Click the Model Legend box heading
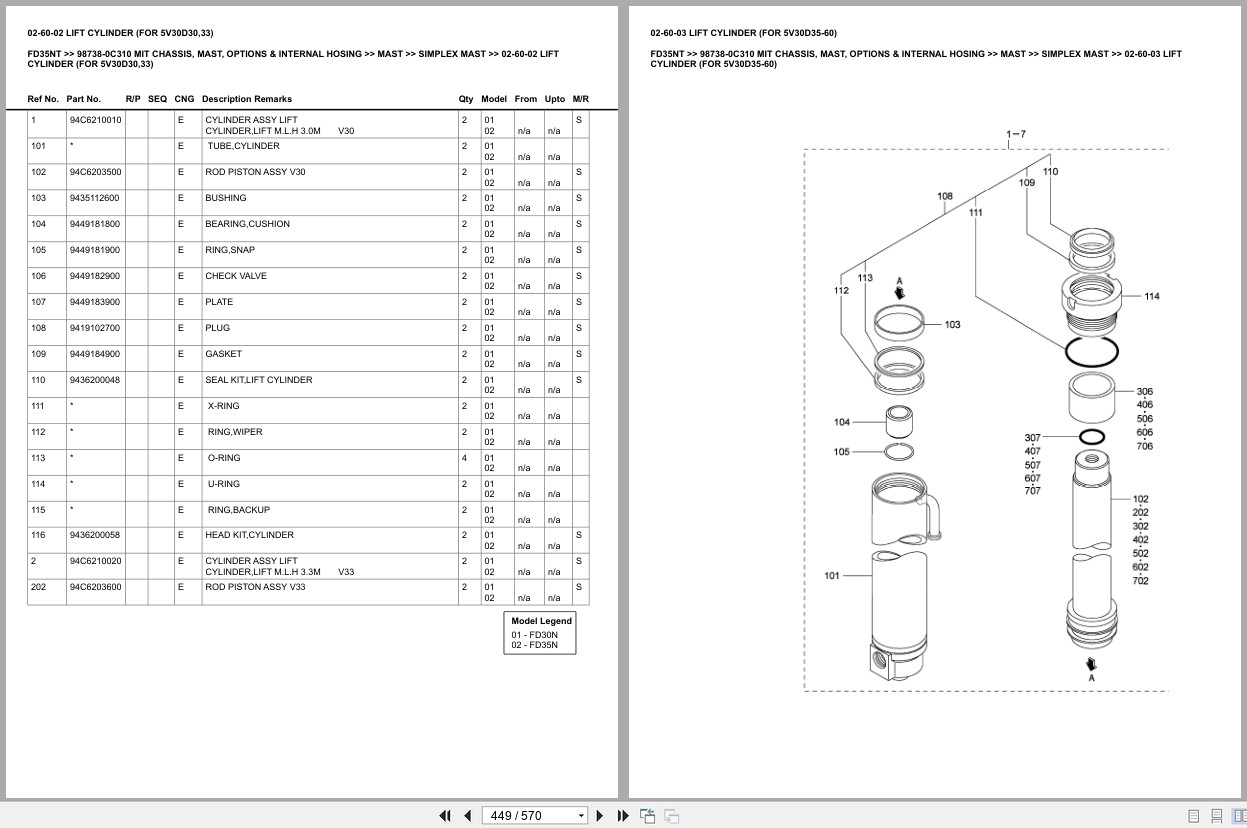The width and height of the screenshot is (1247, 828). click(541, 621)
